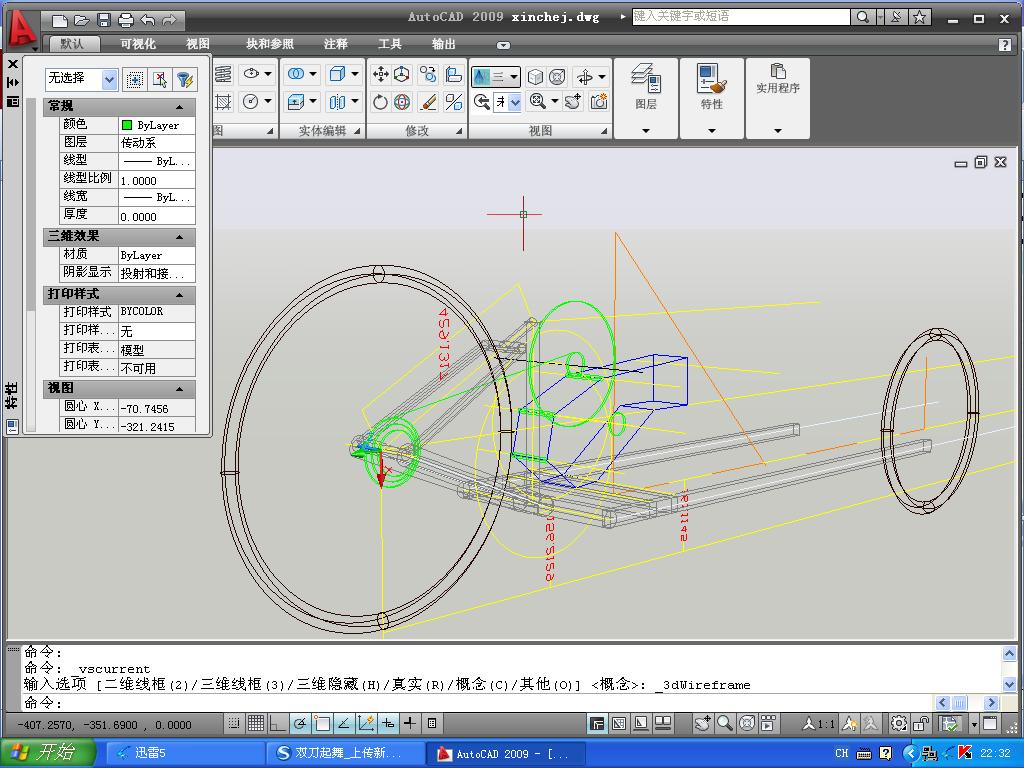Viewport: 1024px width, 768px height.
Task: Choose the Rotate tool in Modify panel
Action: [381, 102]
